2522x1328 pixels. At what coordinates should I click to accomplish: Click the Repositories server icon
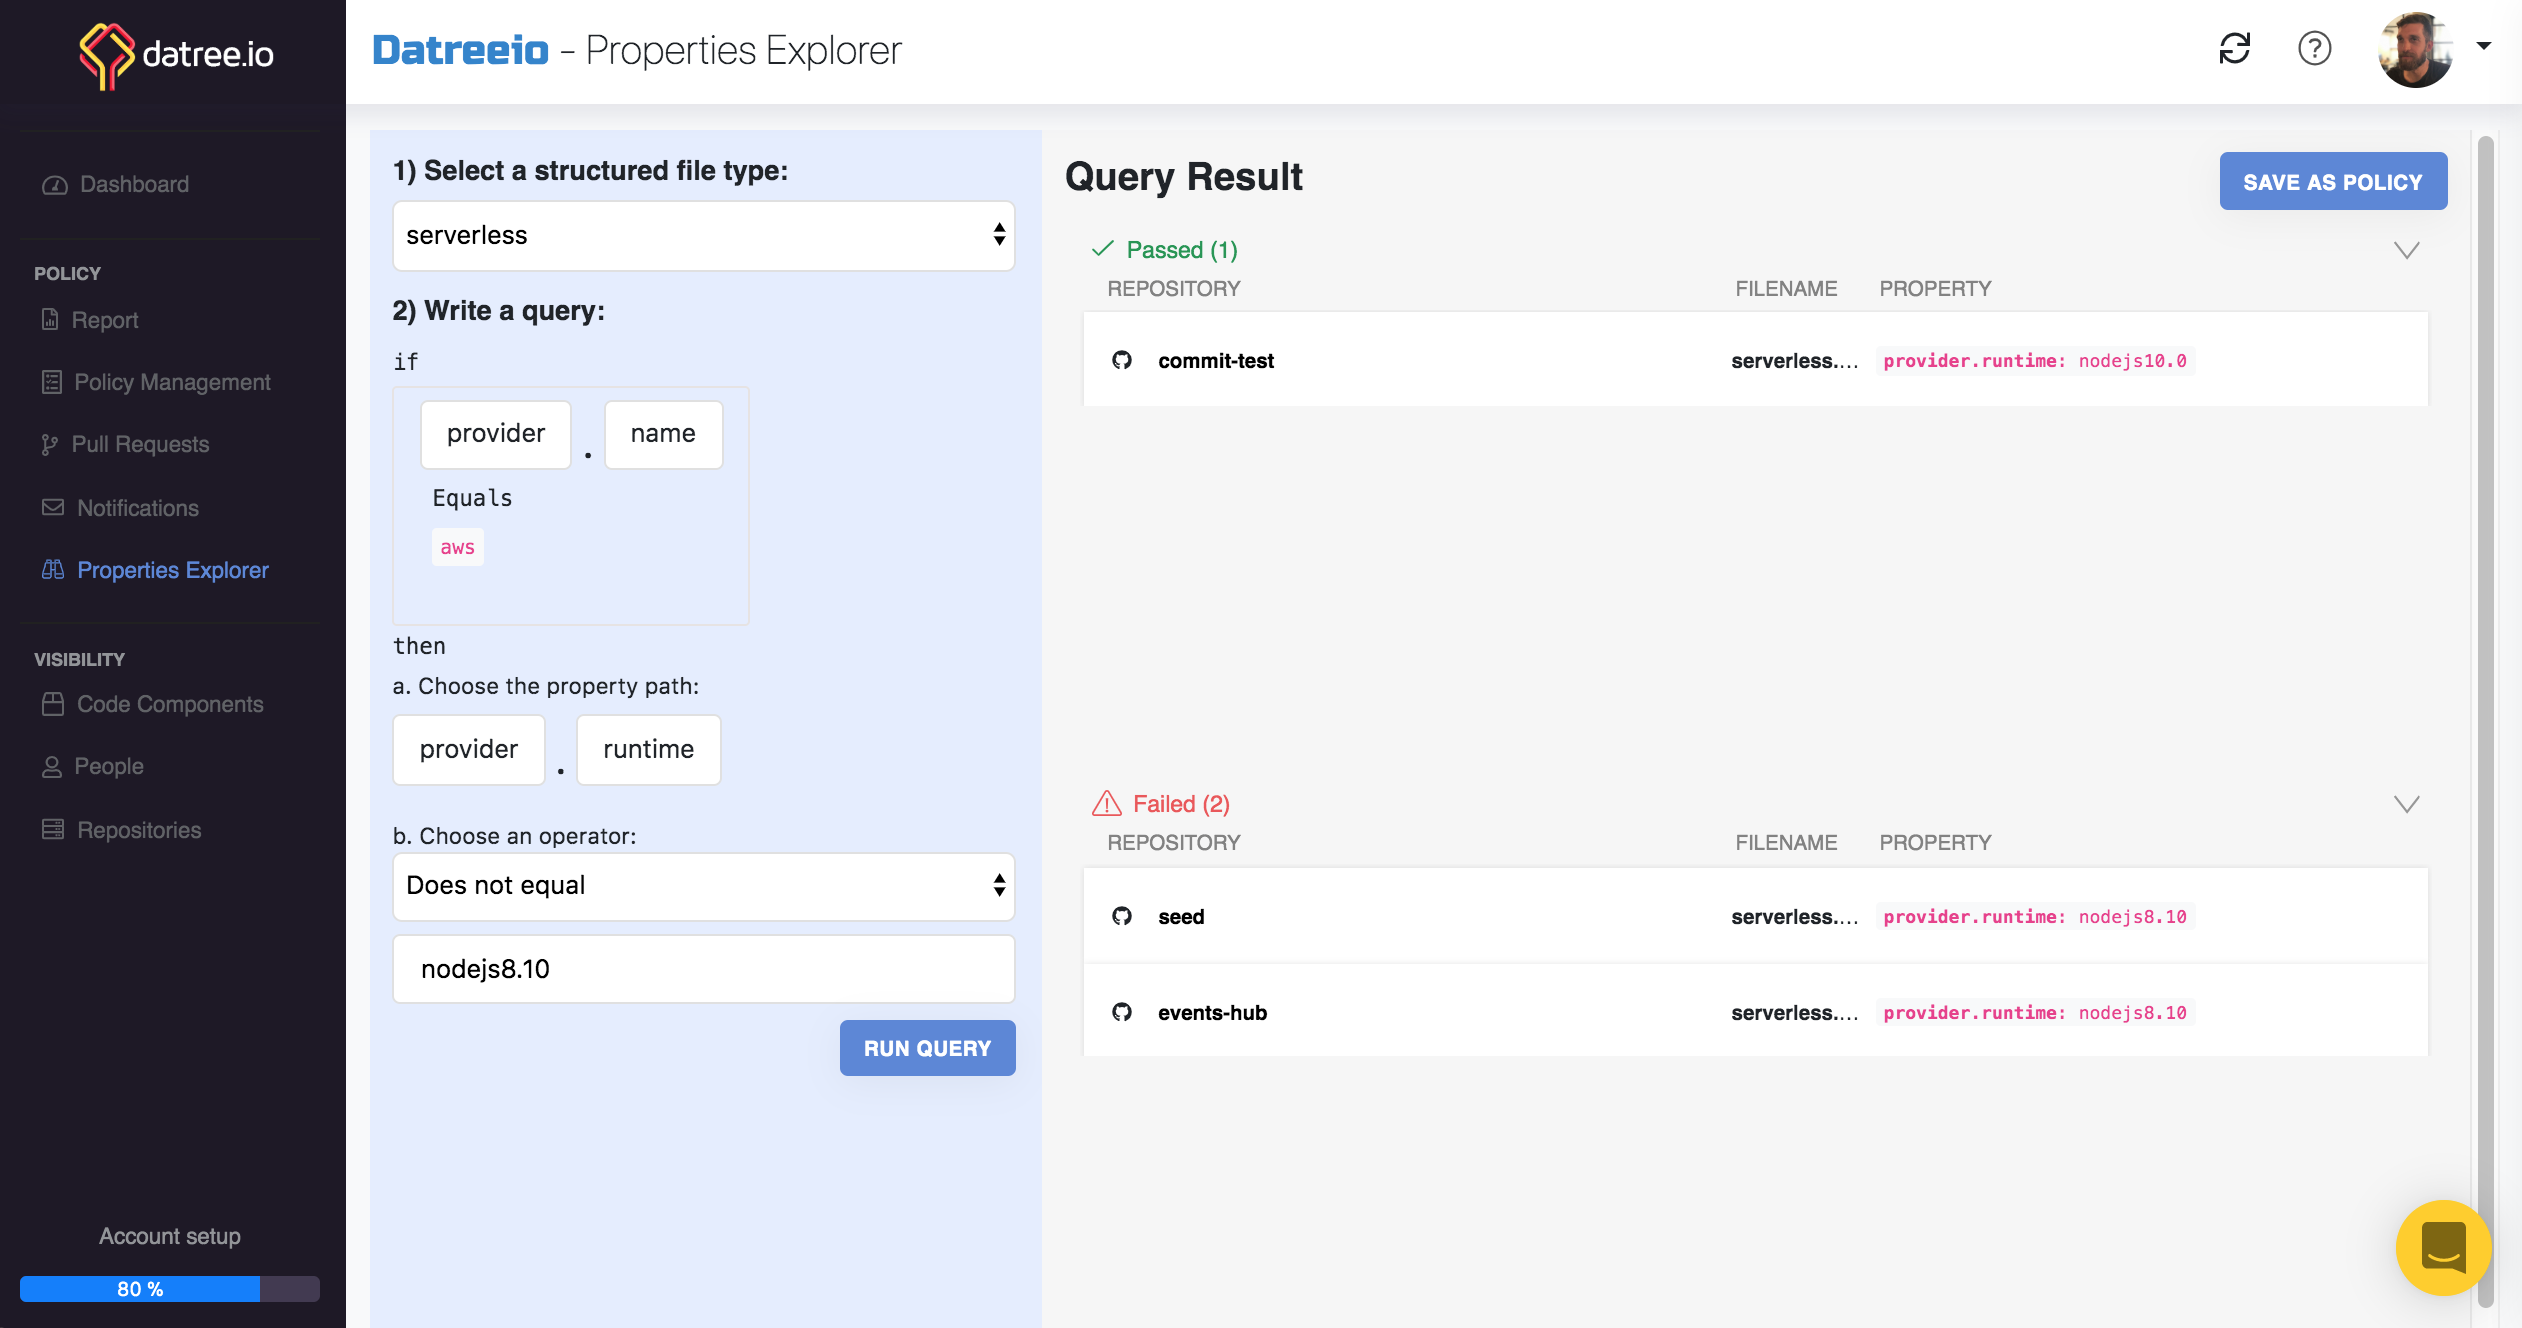click(53, 829)
